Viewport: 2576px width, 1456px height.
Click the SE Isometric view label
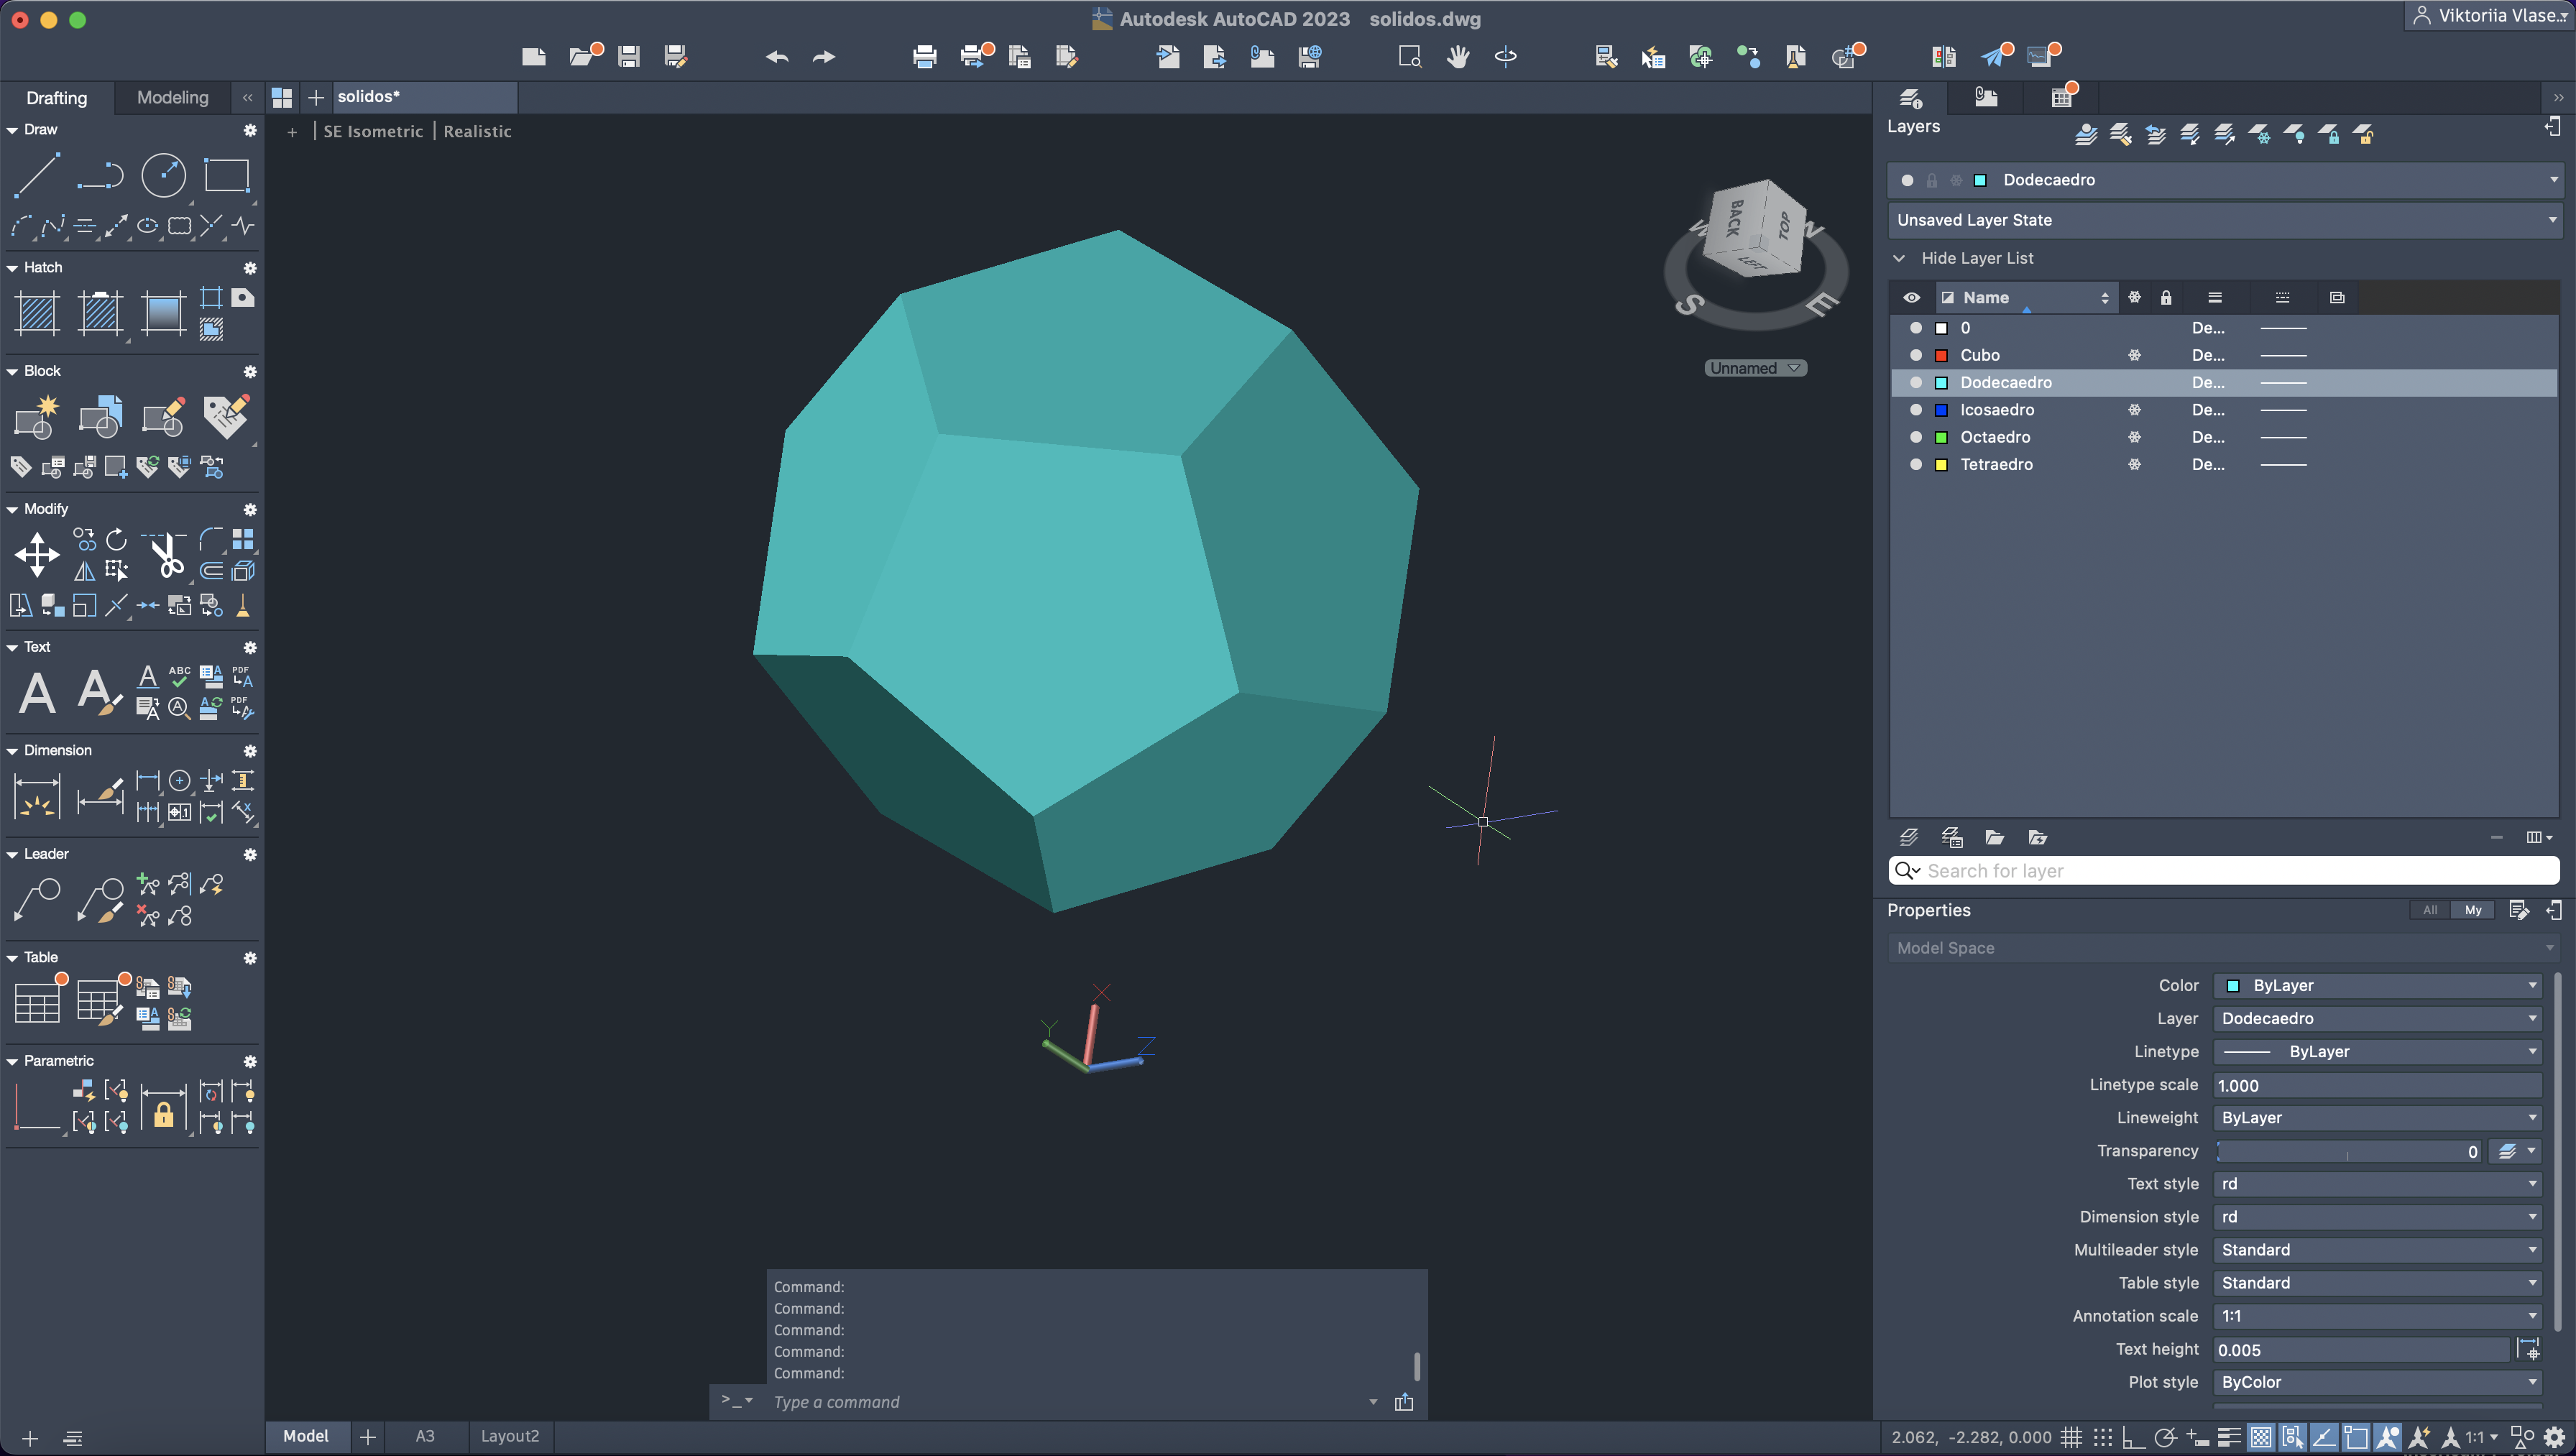pyautogui.click(x=373, y=131)
